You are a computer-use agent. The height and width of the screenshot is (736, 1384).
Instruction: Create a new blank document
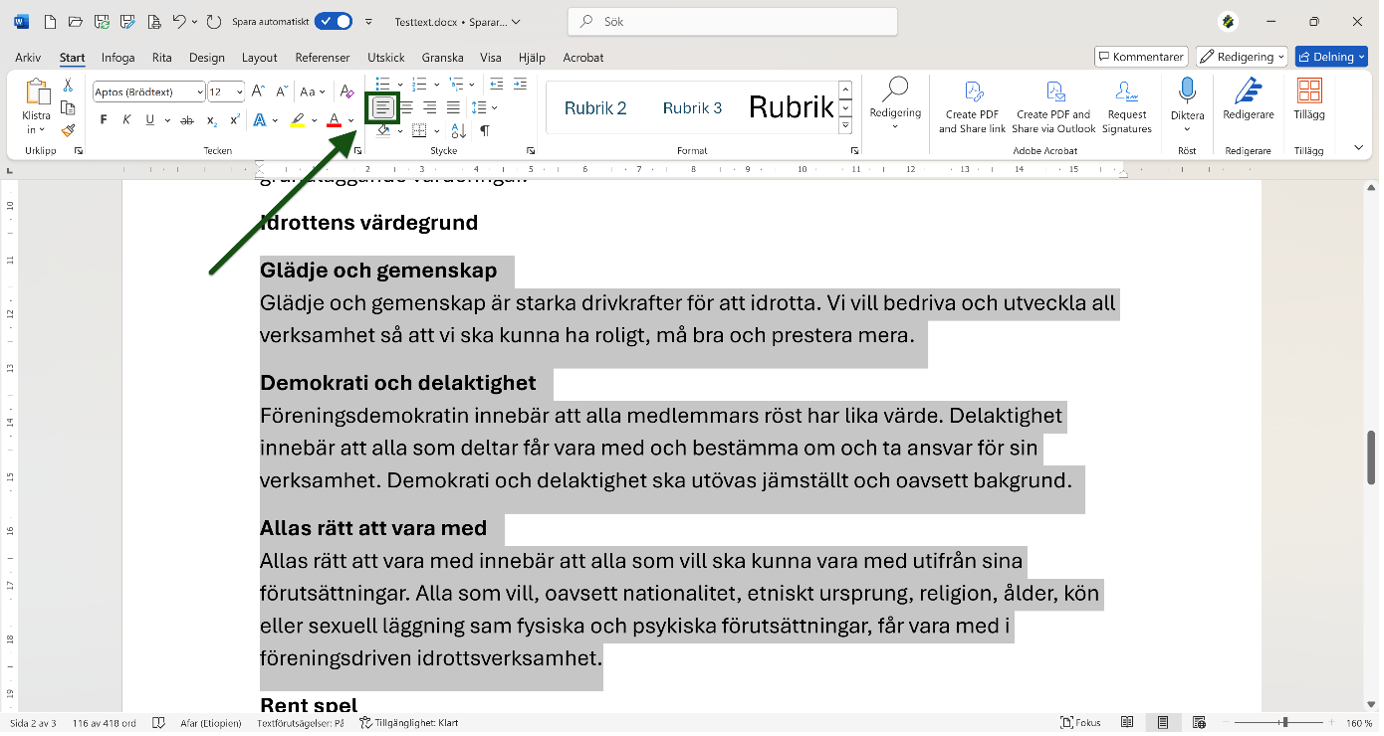50,21
